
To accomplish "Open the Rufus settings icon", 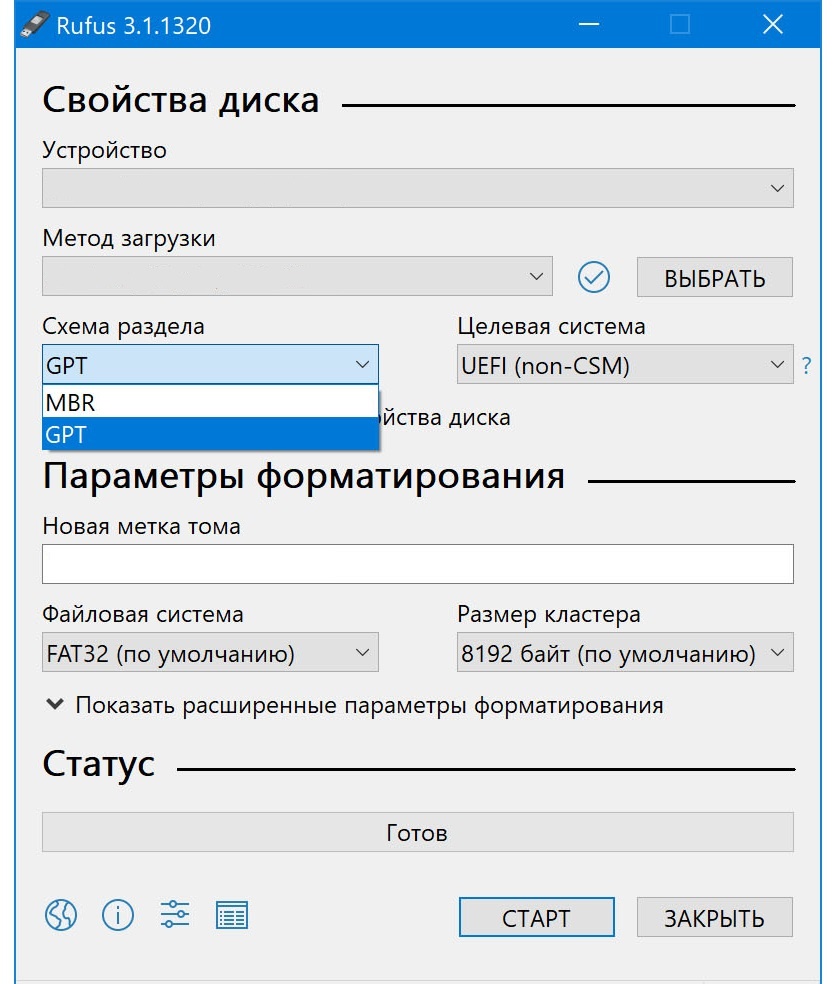I will coord(174,915).
